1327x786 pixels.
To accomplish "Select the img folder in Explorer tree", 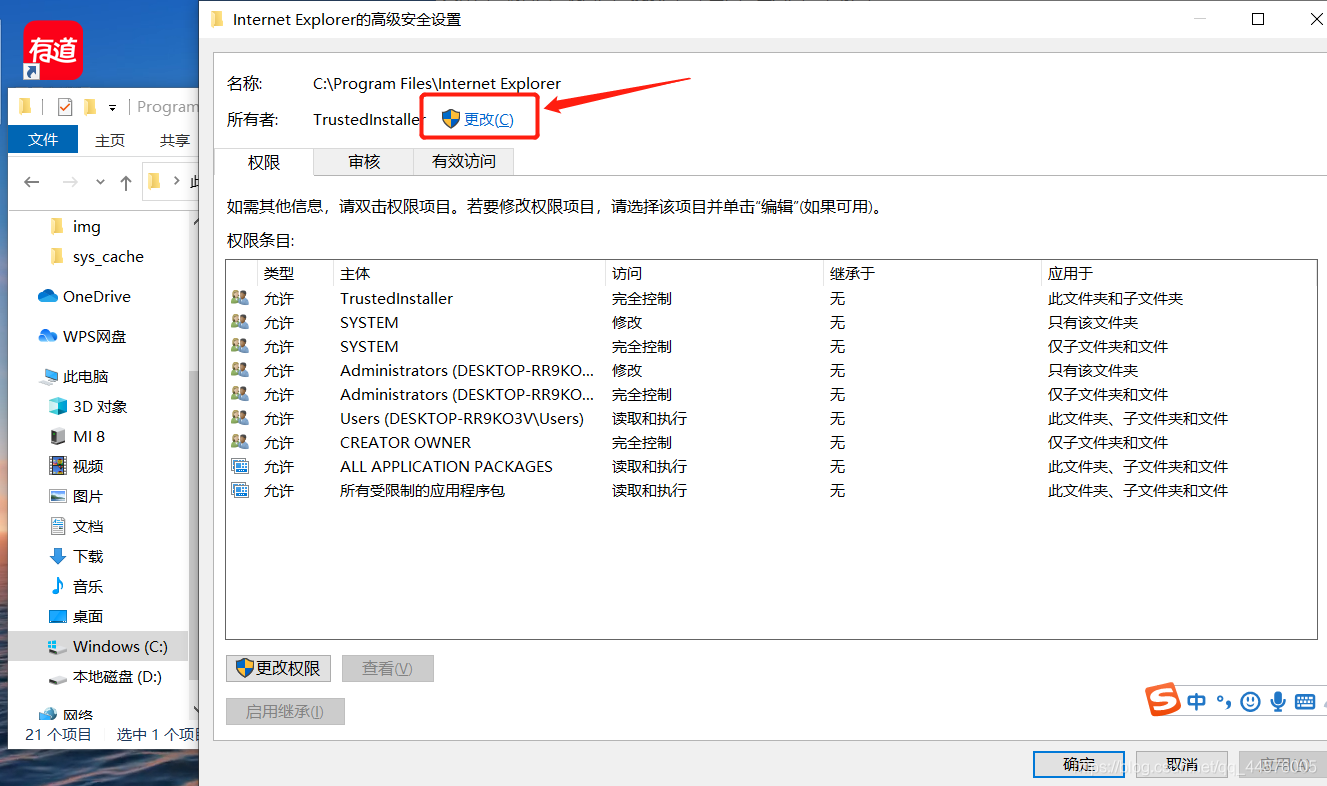I will [x=87, y=227].
